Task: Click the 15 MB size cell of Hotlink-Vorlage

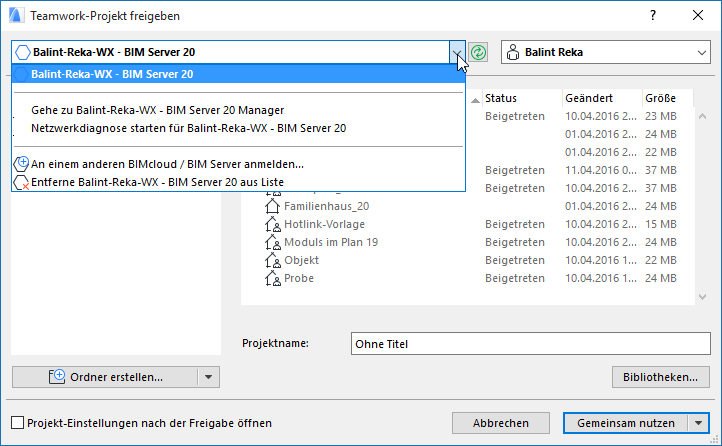Action: [661, 224]
